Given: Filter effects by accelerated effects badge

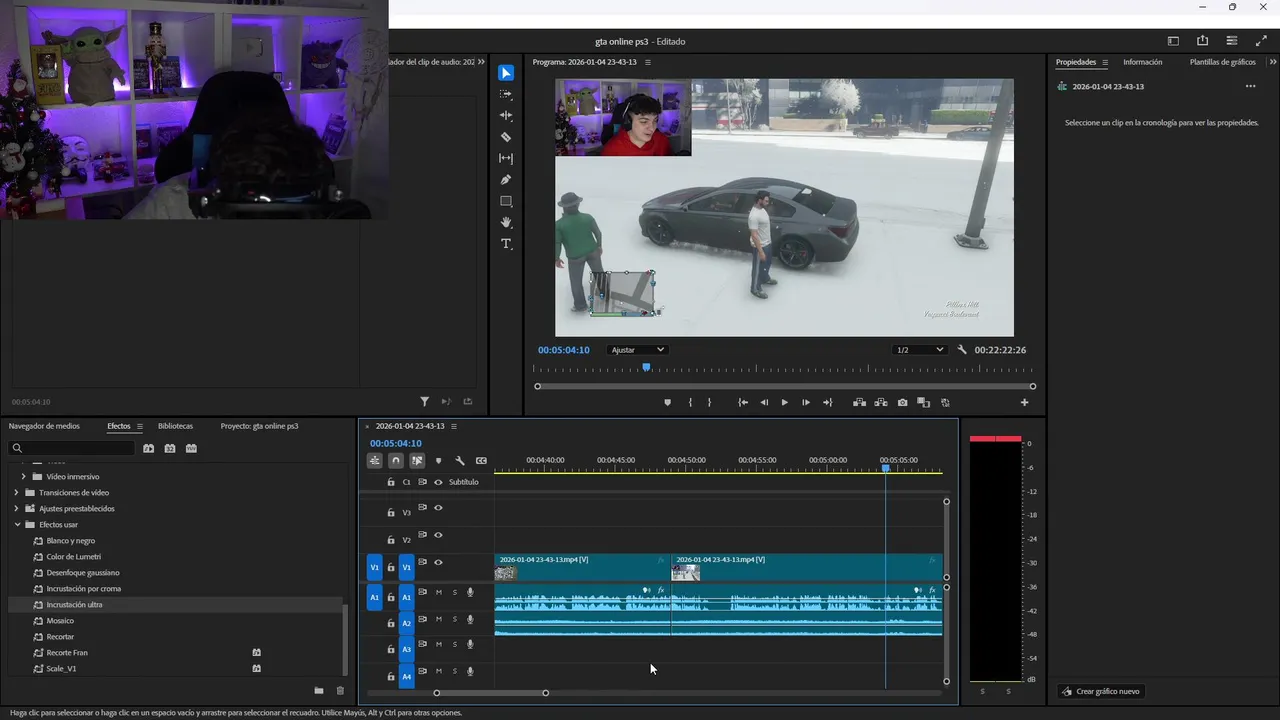Looking at the screenshot, I should point(149,449).
